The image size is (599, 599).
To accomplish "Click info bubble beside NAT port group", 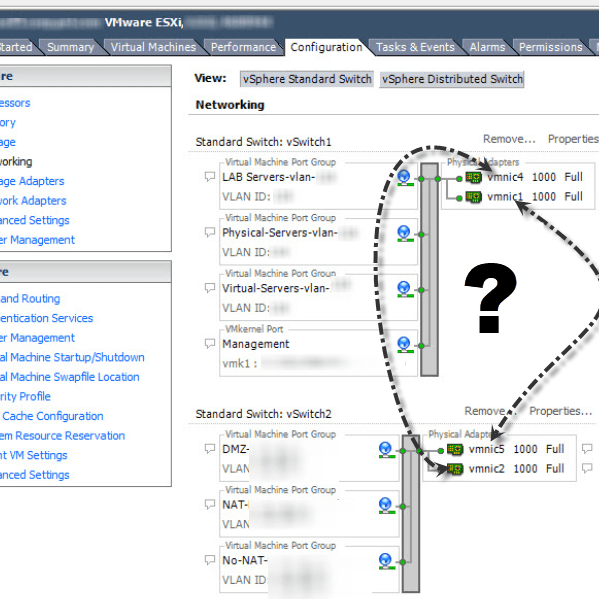I will (210, 504).
